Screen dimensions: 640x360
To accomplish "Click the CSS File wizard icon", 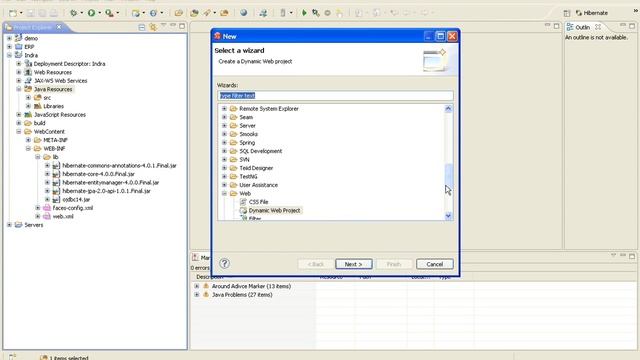I will tap(243, 202).
